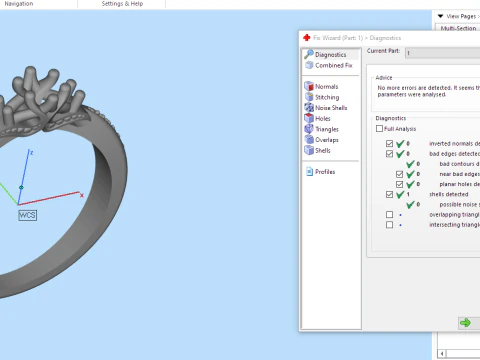Open the Settings & Help ribbon tab
This screenshot has width=480, height=360.
(x=122, y=4)
